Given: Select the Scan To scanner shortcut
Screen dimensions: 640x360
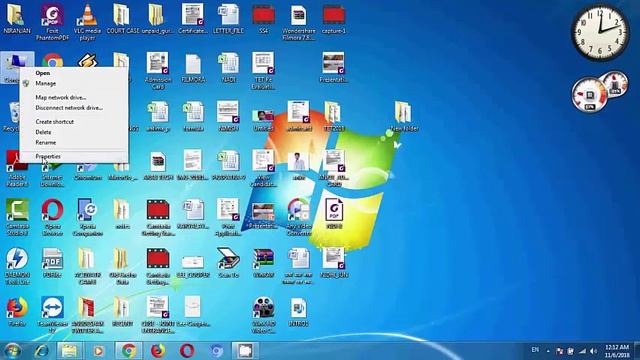Looking at the screenshot, I should point(228,263).
